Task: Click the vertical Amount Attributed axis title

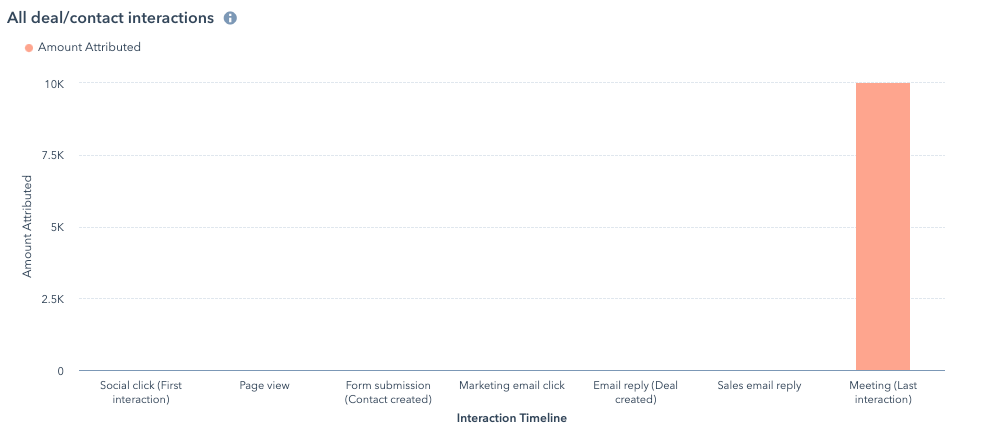Action: (x=27, y=226)
